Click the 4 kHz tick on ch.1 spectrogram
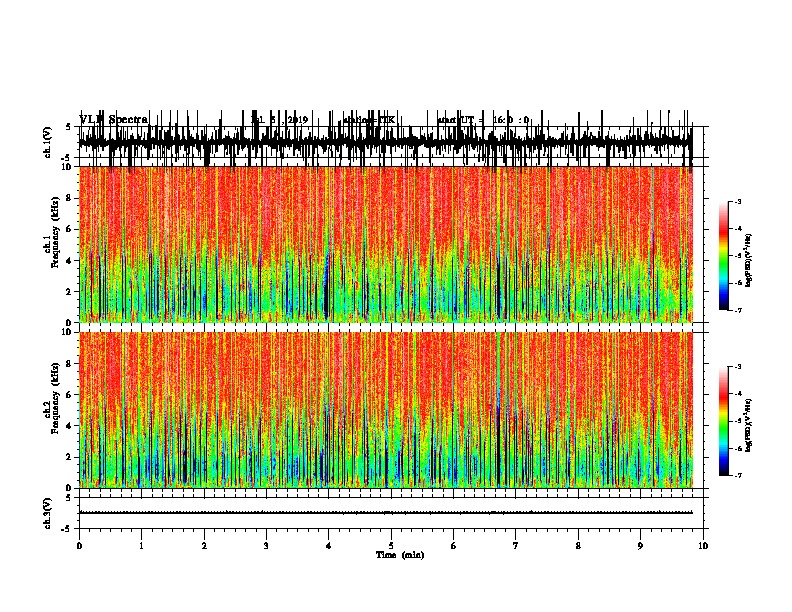Viewport: 792px width, 612px height. (69, 261)
